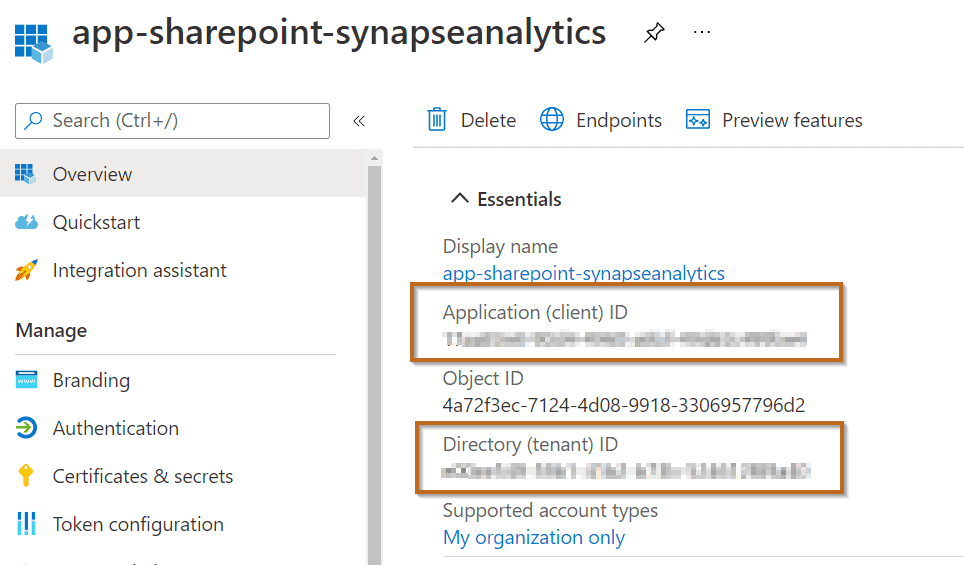
Task: Click the sidebar scrollbar up arrow
Action: click(x=374, y=159)
